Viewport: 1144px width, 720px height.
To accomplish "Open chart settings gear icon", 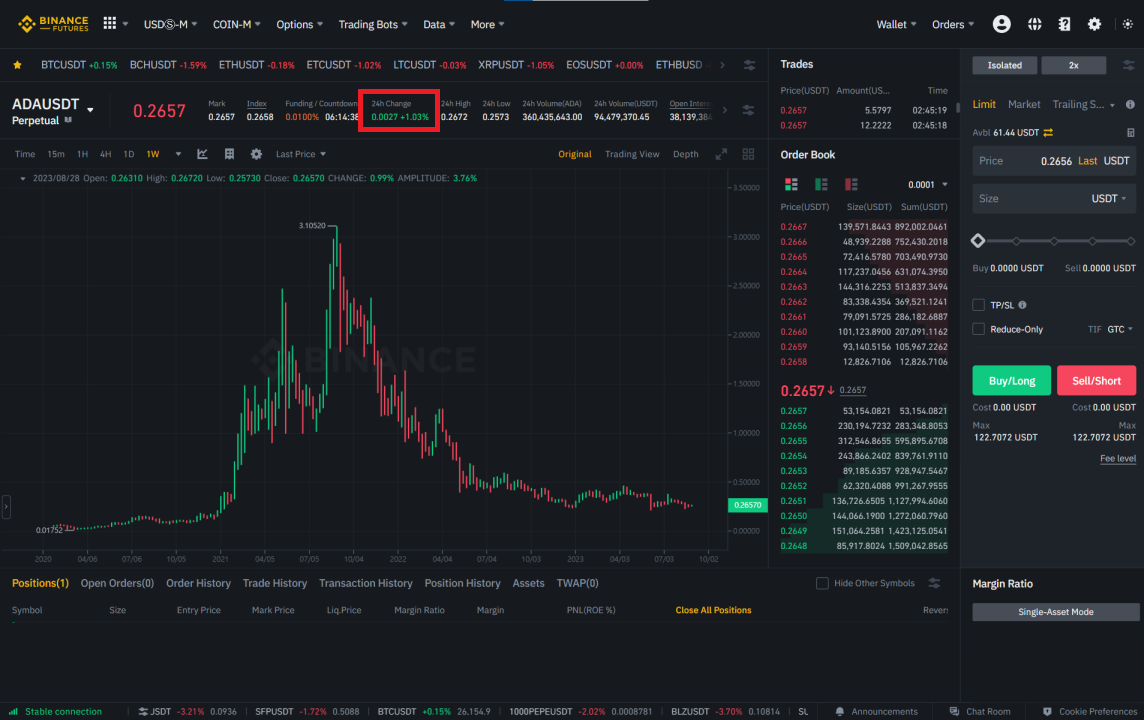I will [256, 154].
